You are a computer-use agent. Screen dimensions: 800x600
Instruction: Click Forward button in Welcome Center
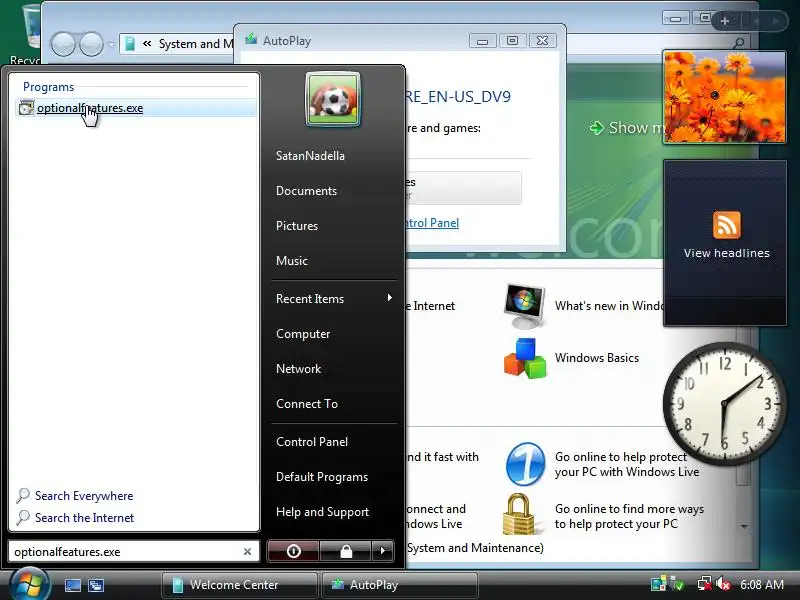(92, 44)
